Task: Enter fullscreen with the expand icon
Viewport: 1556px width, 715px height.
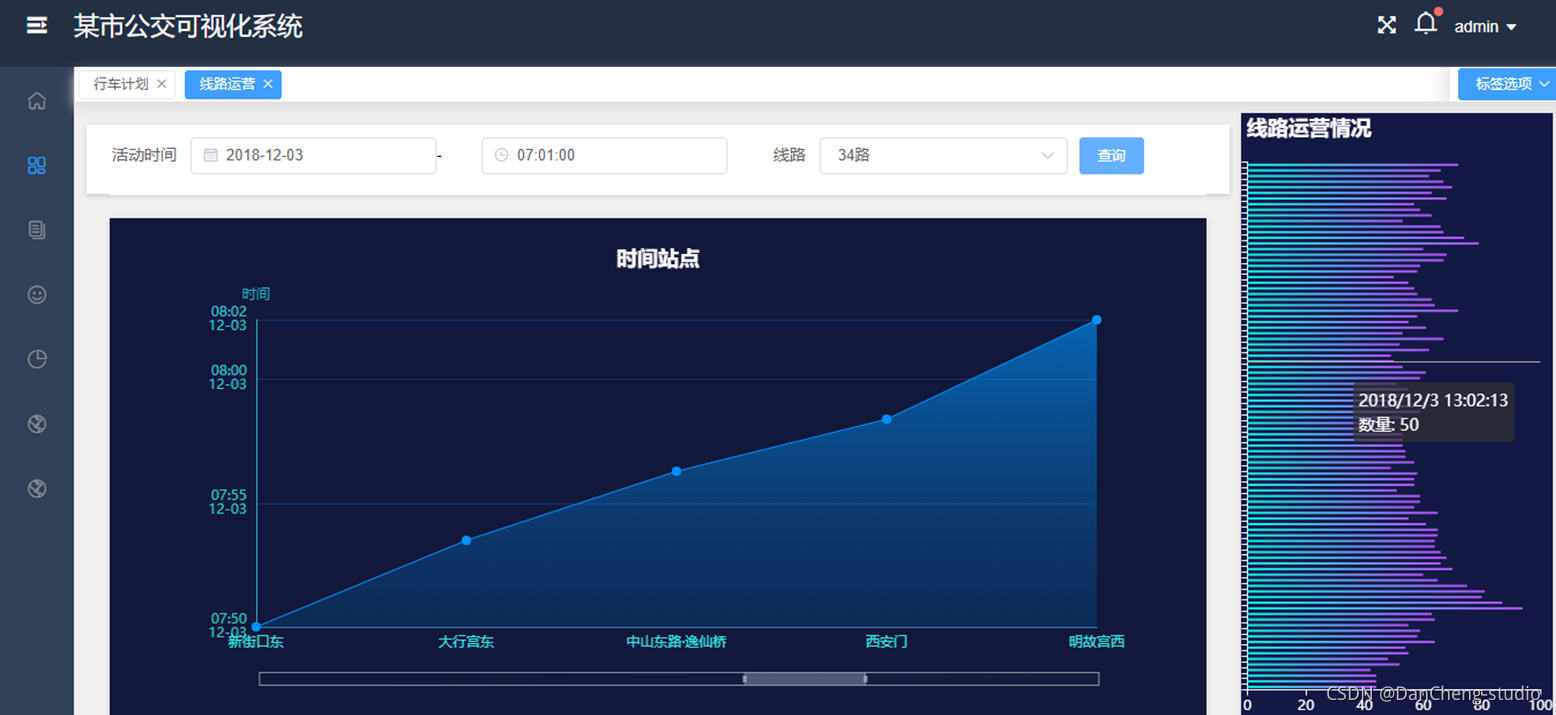Action: (1386, 26)
